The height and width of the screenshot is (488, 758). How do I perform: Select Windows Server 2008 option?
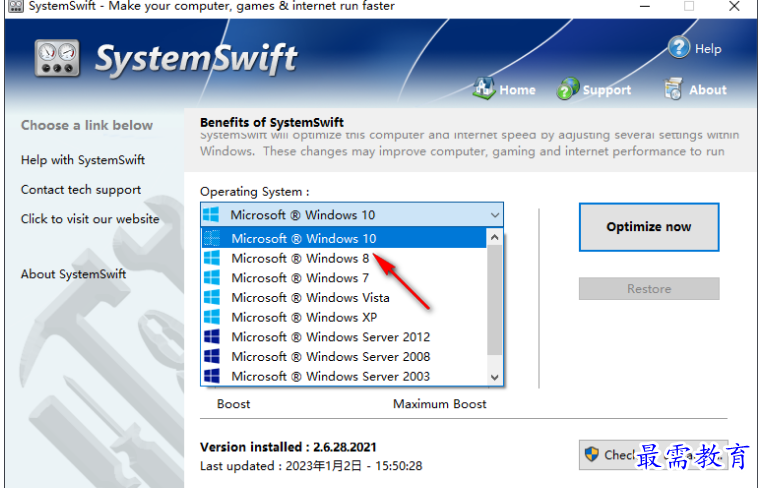pos(344,356)
